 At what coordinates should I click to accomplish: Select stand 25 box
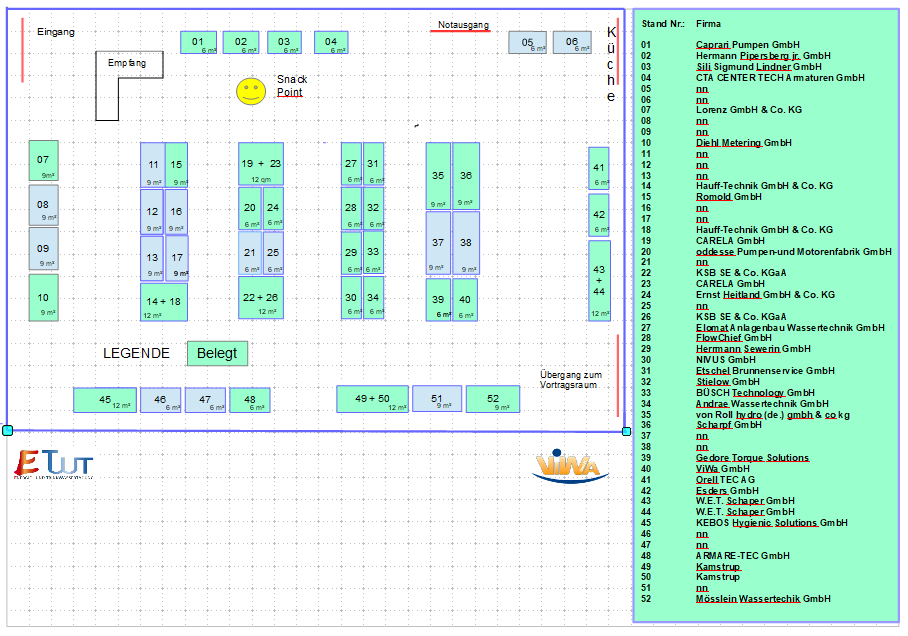coord(273,253)
